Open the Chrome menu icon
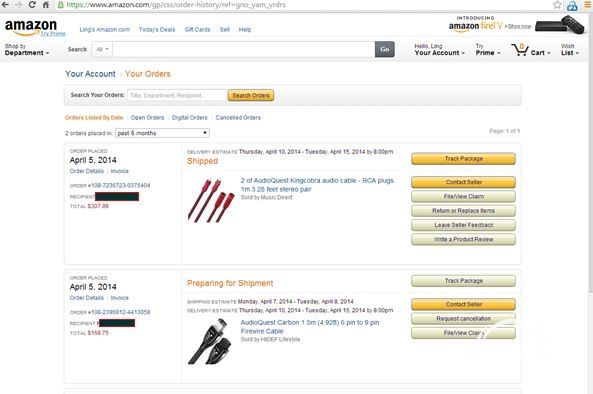This screenshot has height=394, width=593. pyautogui.click(x=587, y=5)
